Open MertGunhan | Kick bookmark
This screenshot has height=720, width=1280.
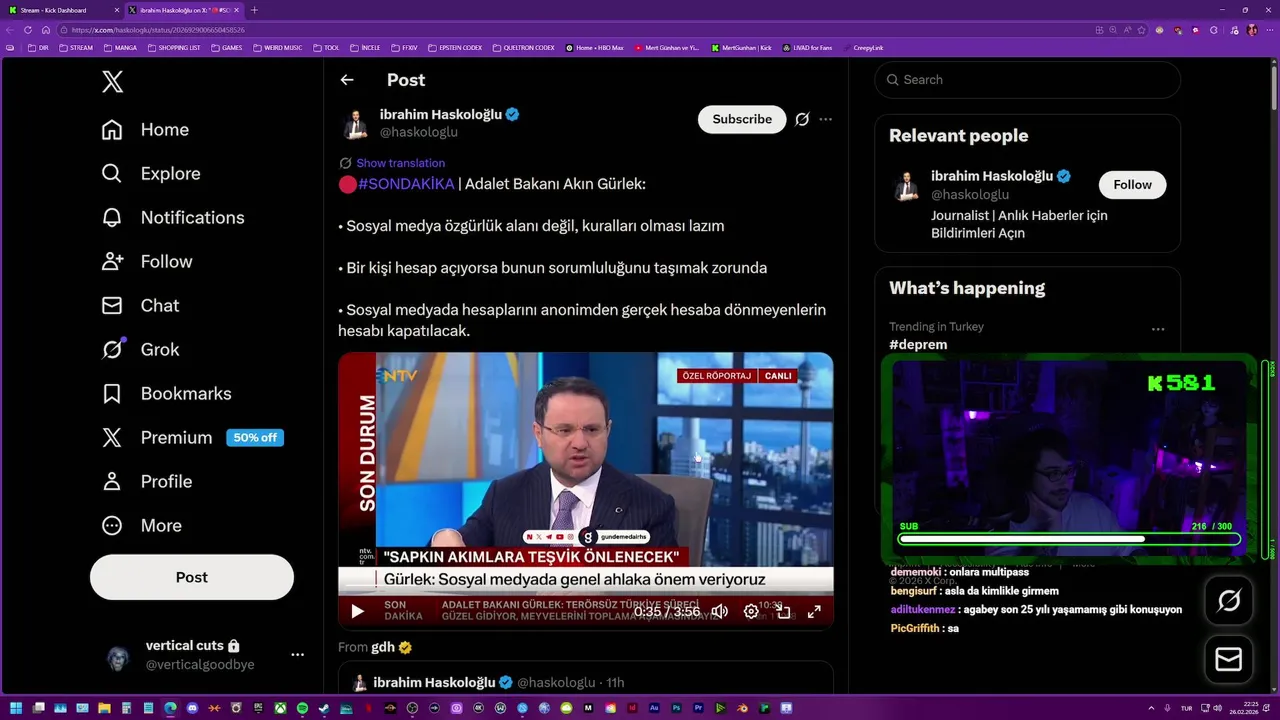[x=742, y=47]
